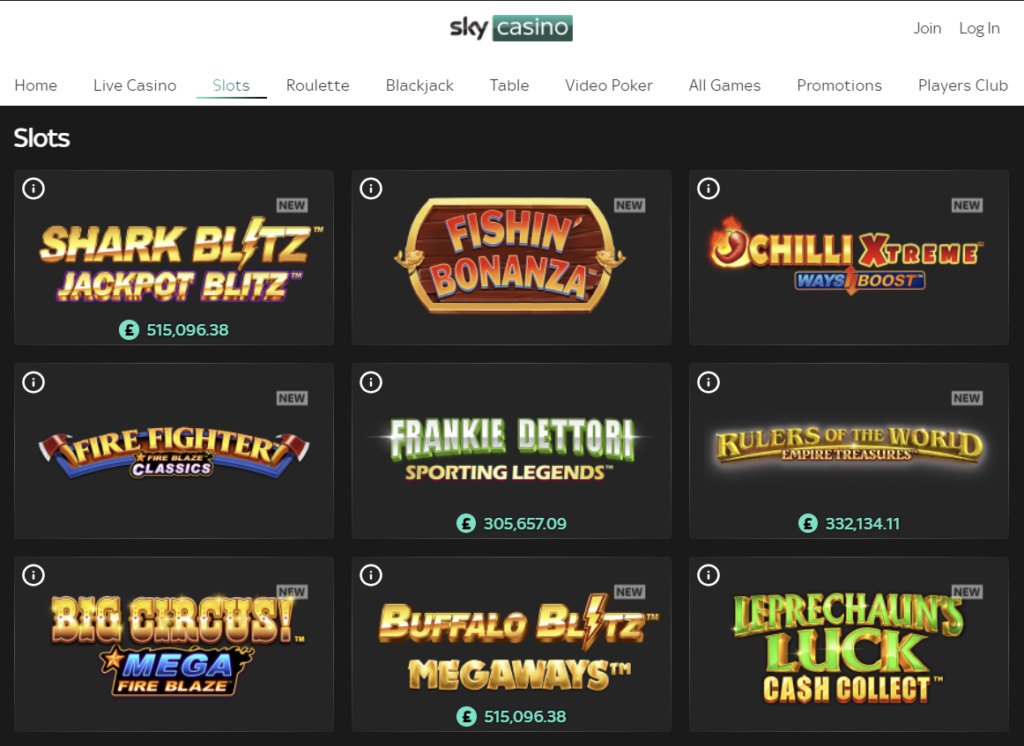Click pound icon under Frankie Dettori
Image resolution: width=1024 pixels, height=746 pixels.
click(466, 523)
